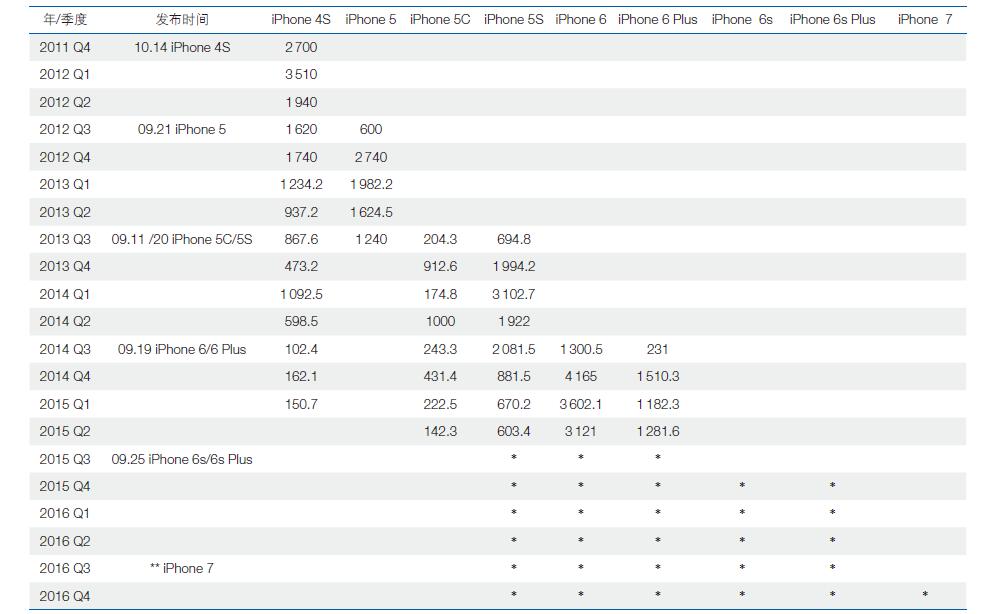Click the value 102.4
This screenshot has width=997, height=614.
tap(301, 350)
